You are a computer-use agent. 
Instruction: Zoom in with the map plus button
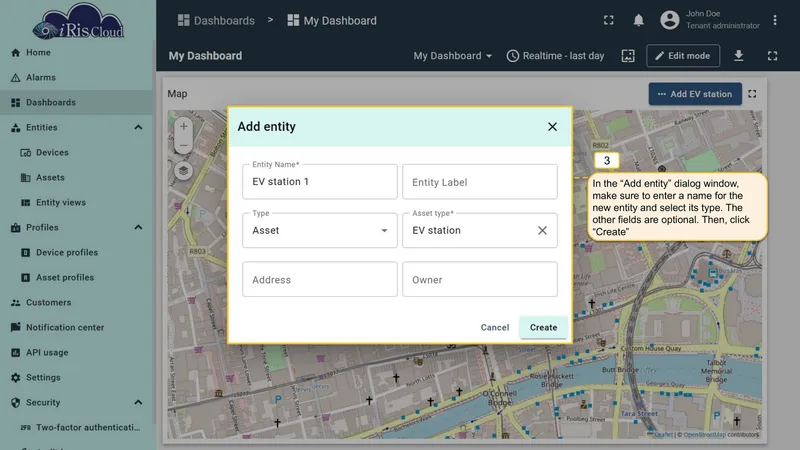(184, 126)
